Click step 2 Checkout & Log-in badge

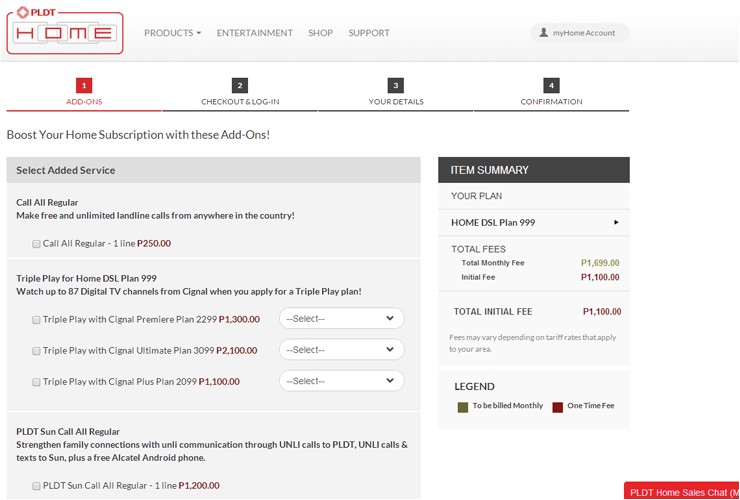point(240,86)
